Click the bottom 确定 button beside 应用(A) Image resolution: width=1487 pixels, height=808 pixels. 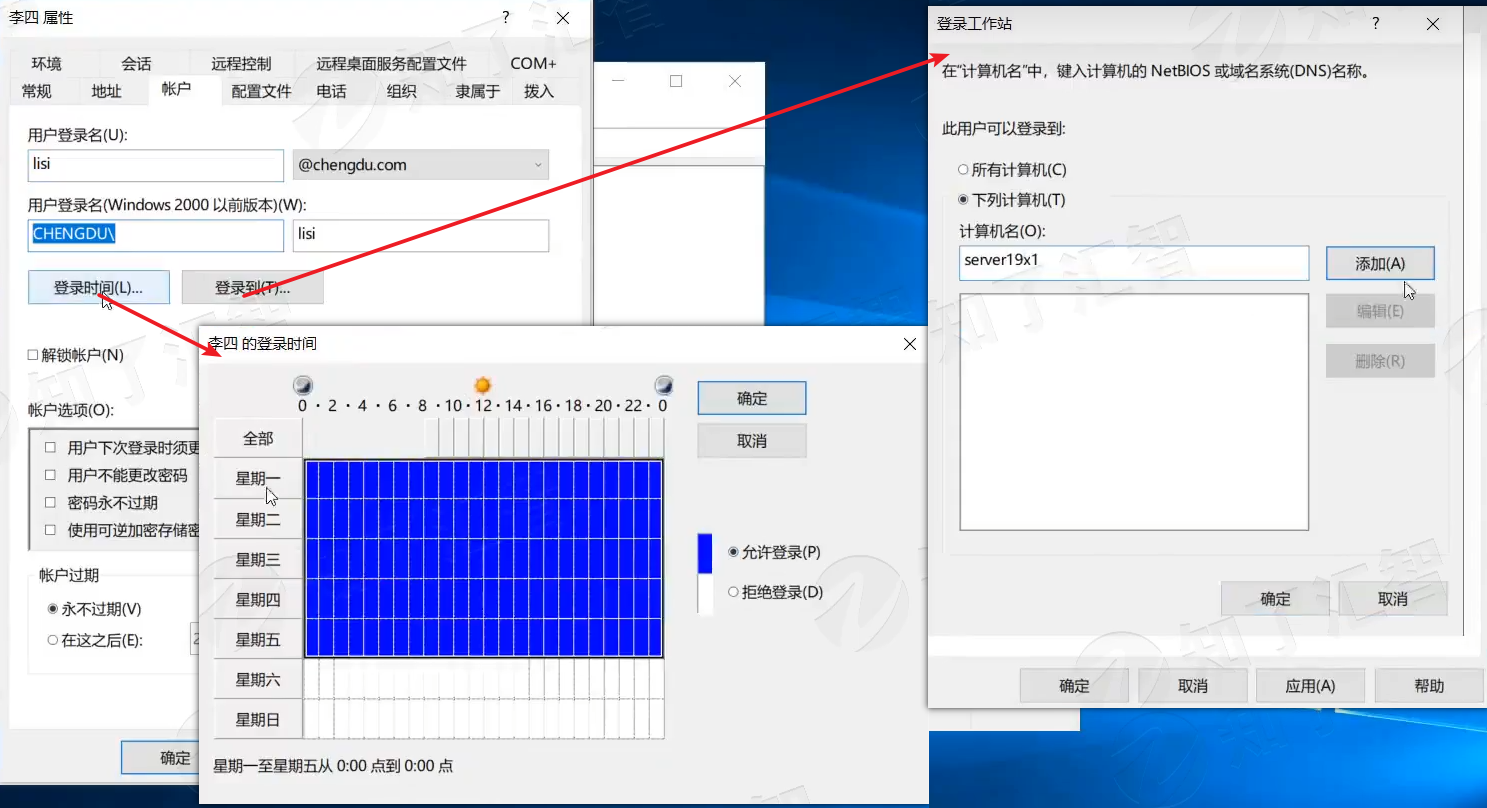pyautogui.click(x=1074, y=686)
